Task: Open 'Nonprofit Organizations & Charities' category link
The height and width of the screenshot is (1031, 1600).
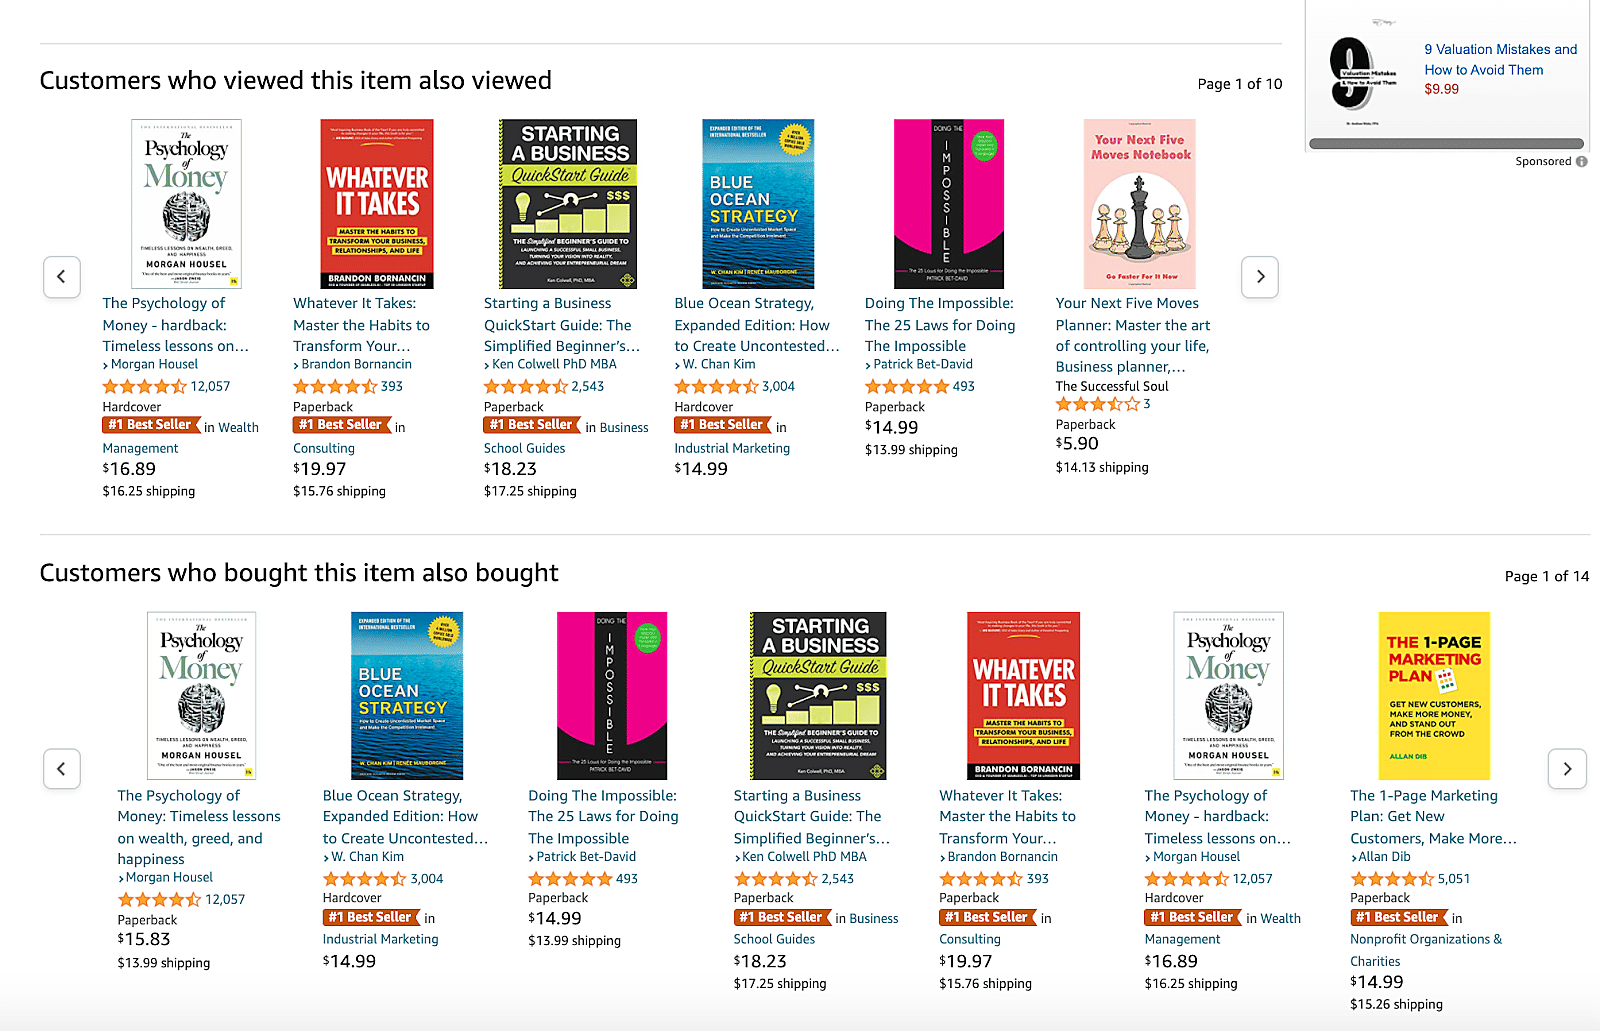Action: tap(1425, 950)
